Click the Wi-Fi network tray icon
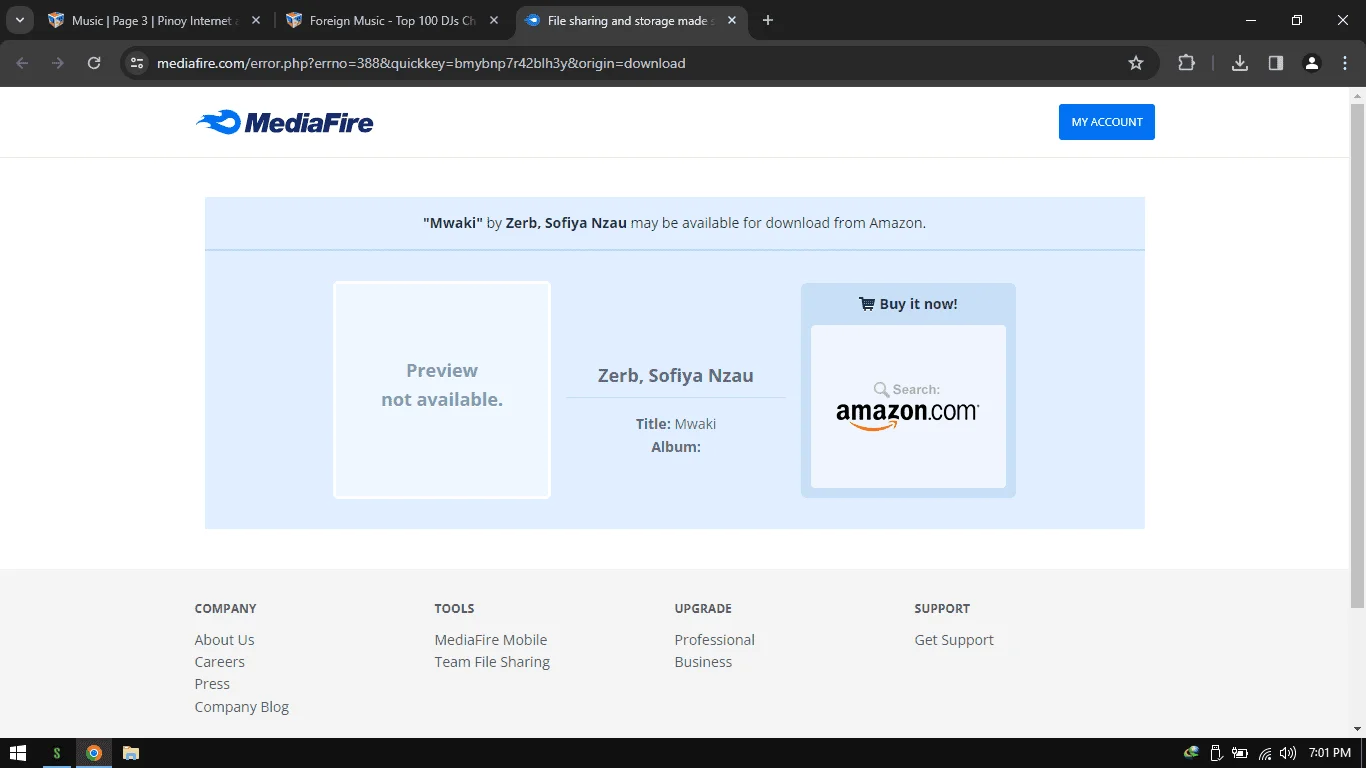The width and height of the screenshot is (1366, 768). tap(1265, 753)
